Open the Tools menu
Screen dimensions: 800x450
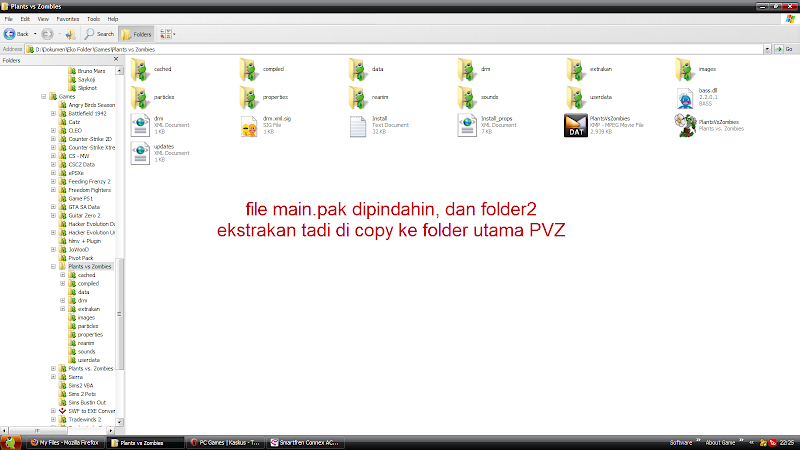coord(93,19)
